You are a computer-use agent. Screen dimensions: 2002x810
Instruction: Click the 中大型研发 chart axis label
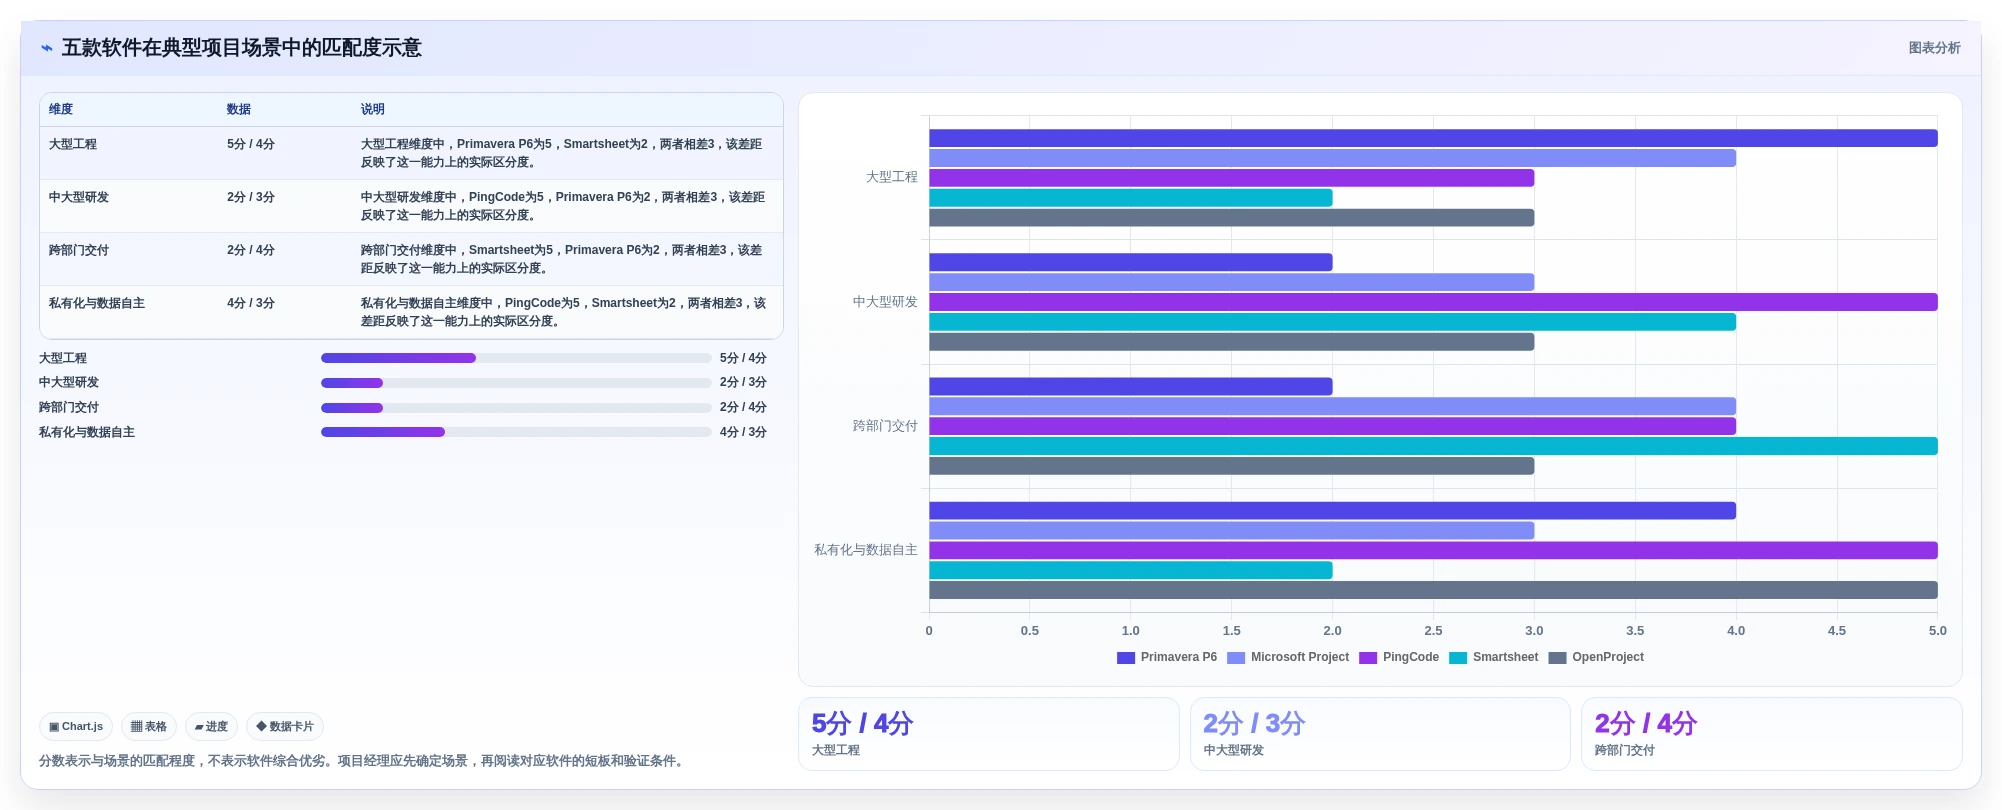coord(885,302)
